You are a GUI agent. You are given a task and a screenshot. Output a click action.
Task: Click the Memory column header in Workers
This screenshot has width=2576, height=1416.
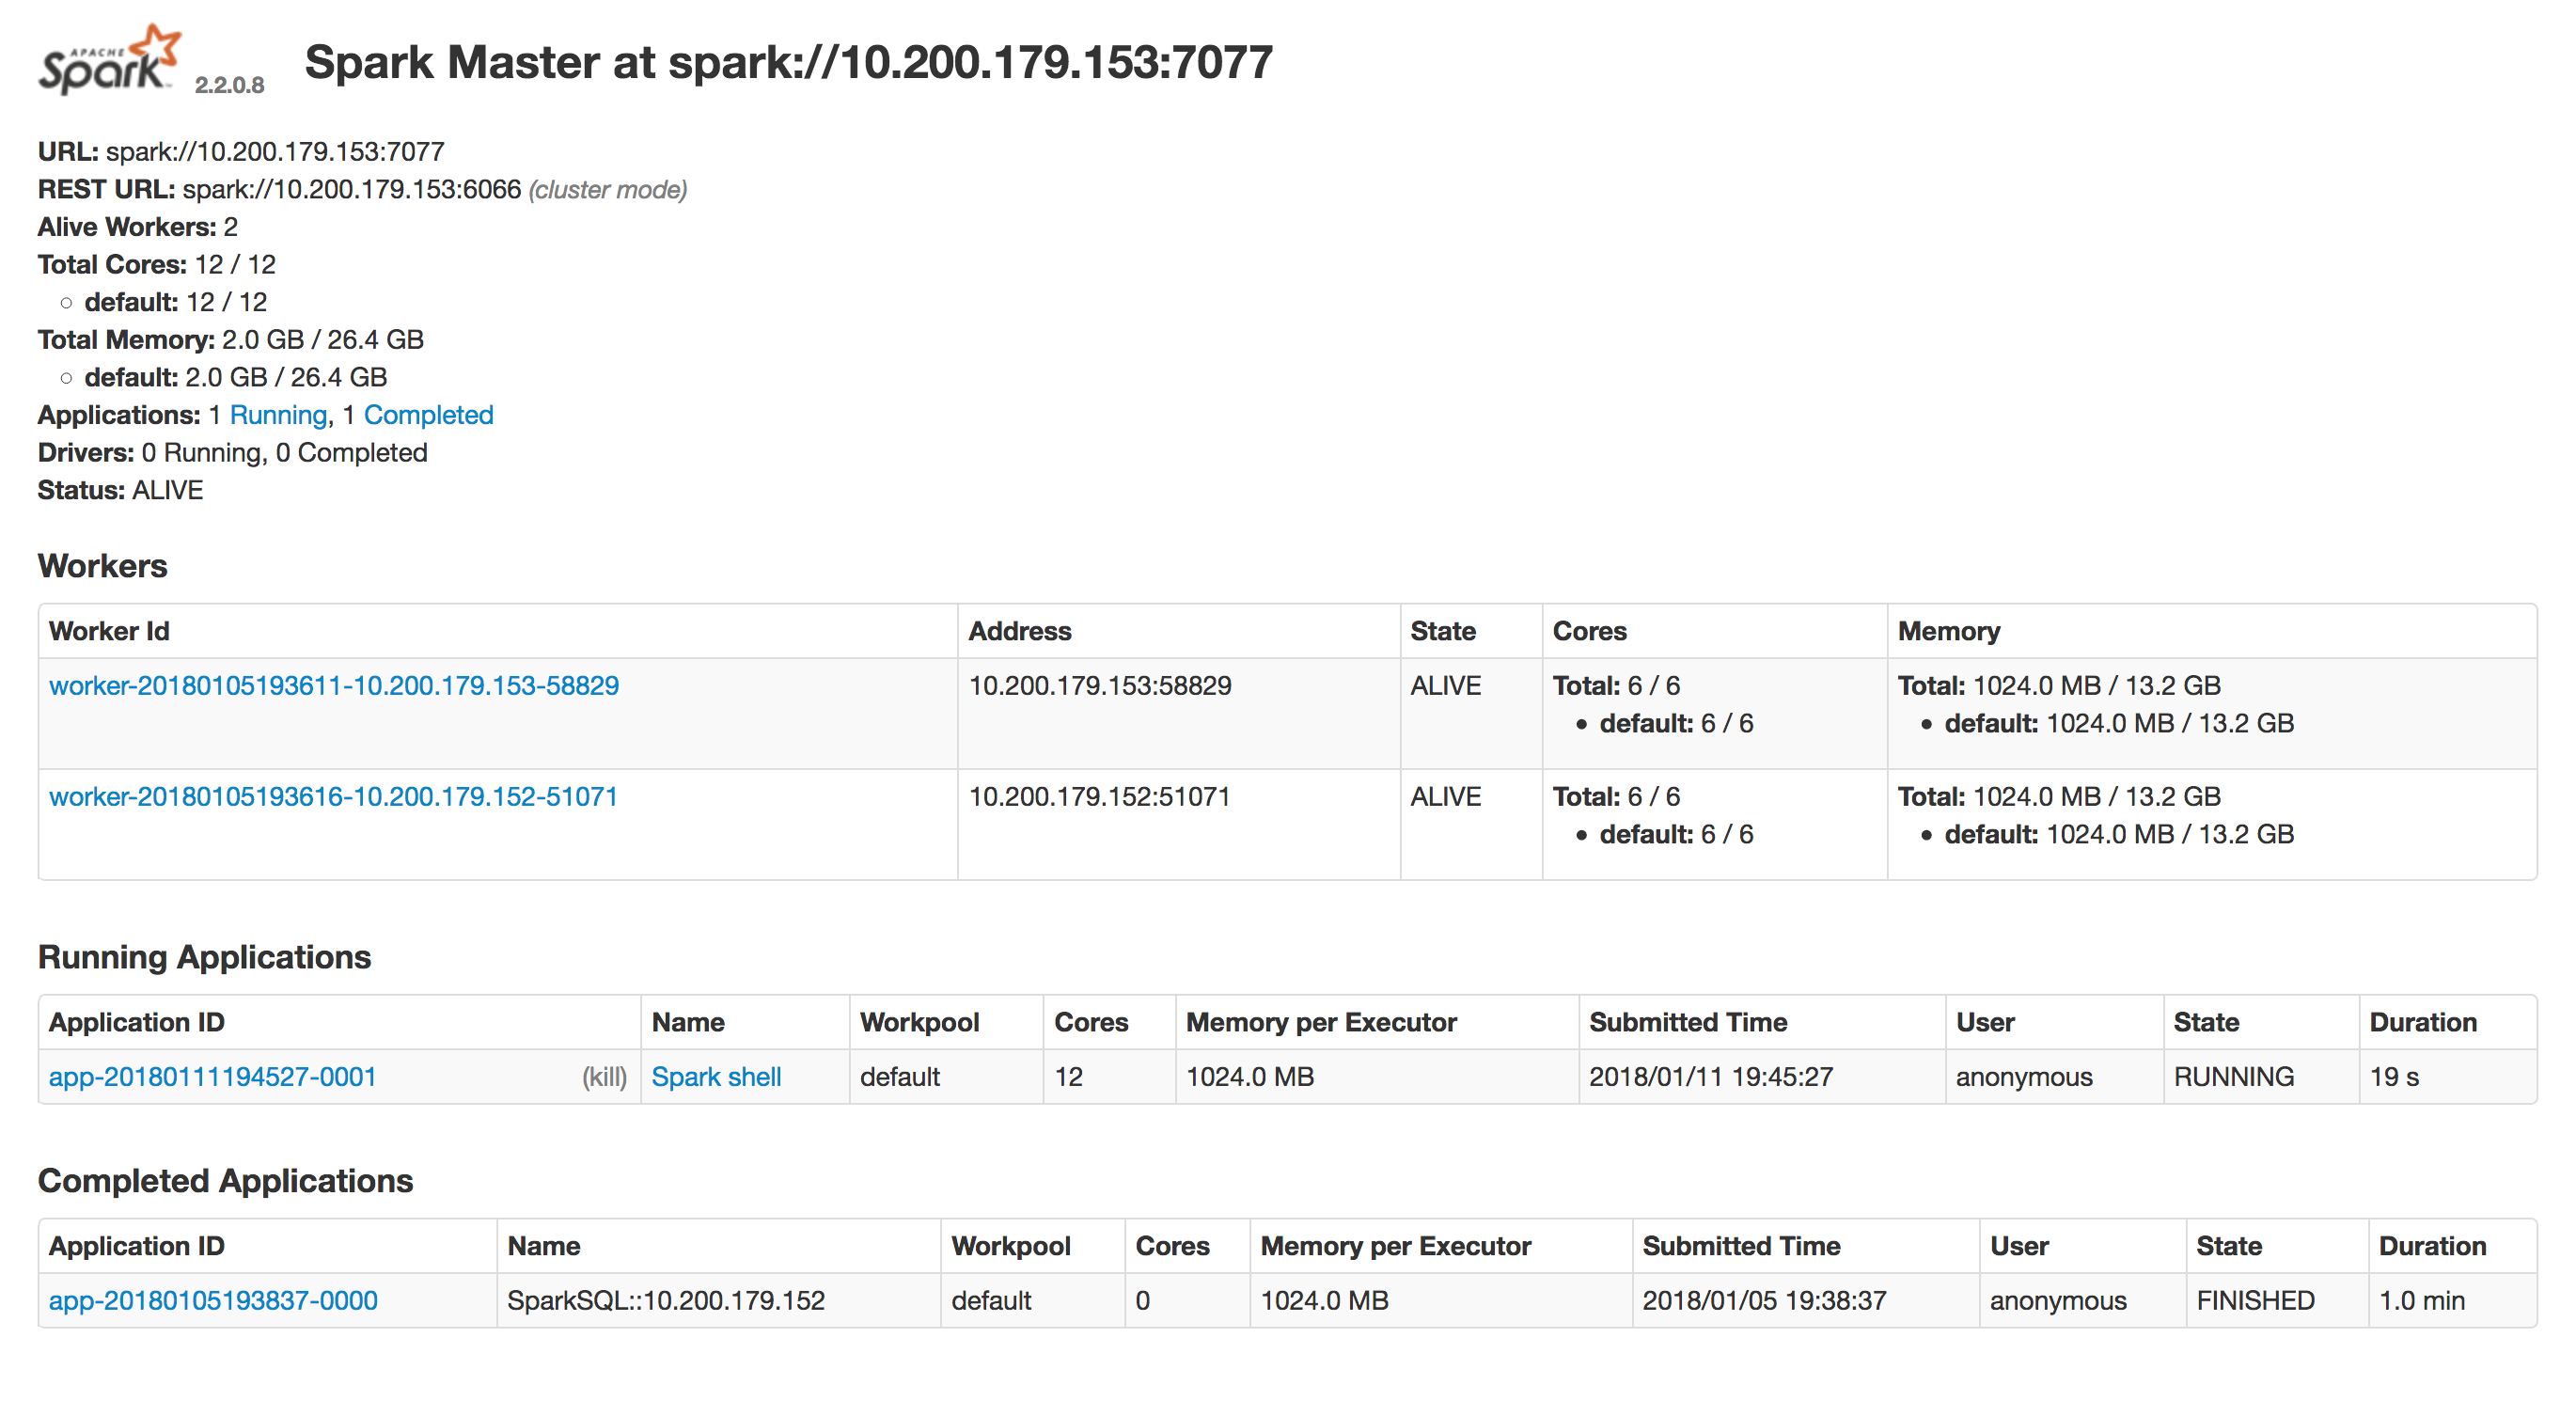(1948, 631)
